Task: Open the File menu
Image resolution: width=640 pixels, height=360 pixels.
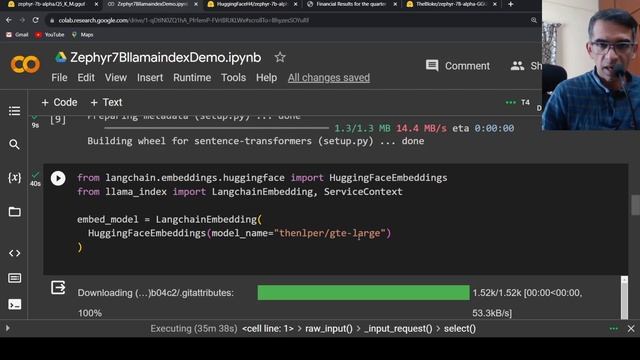Action: pos(59,78)
